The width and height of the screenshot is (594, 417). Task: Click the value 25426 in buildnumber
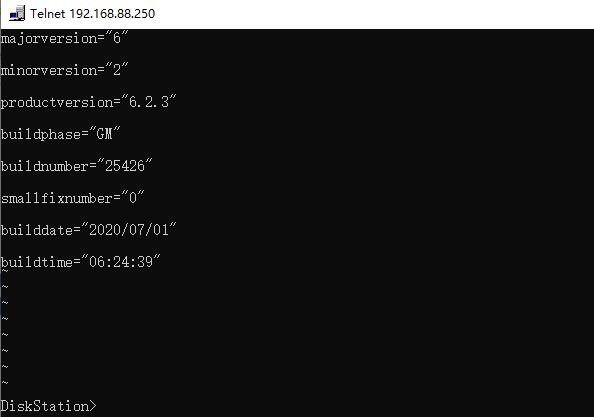pos(125,166)
